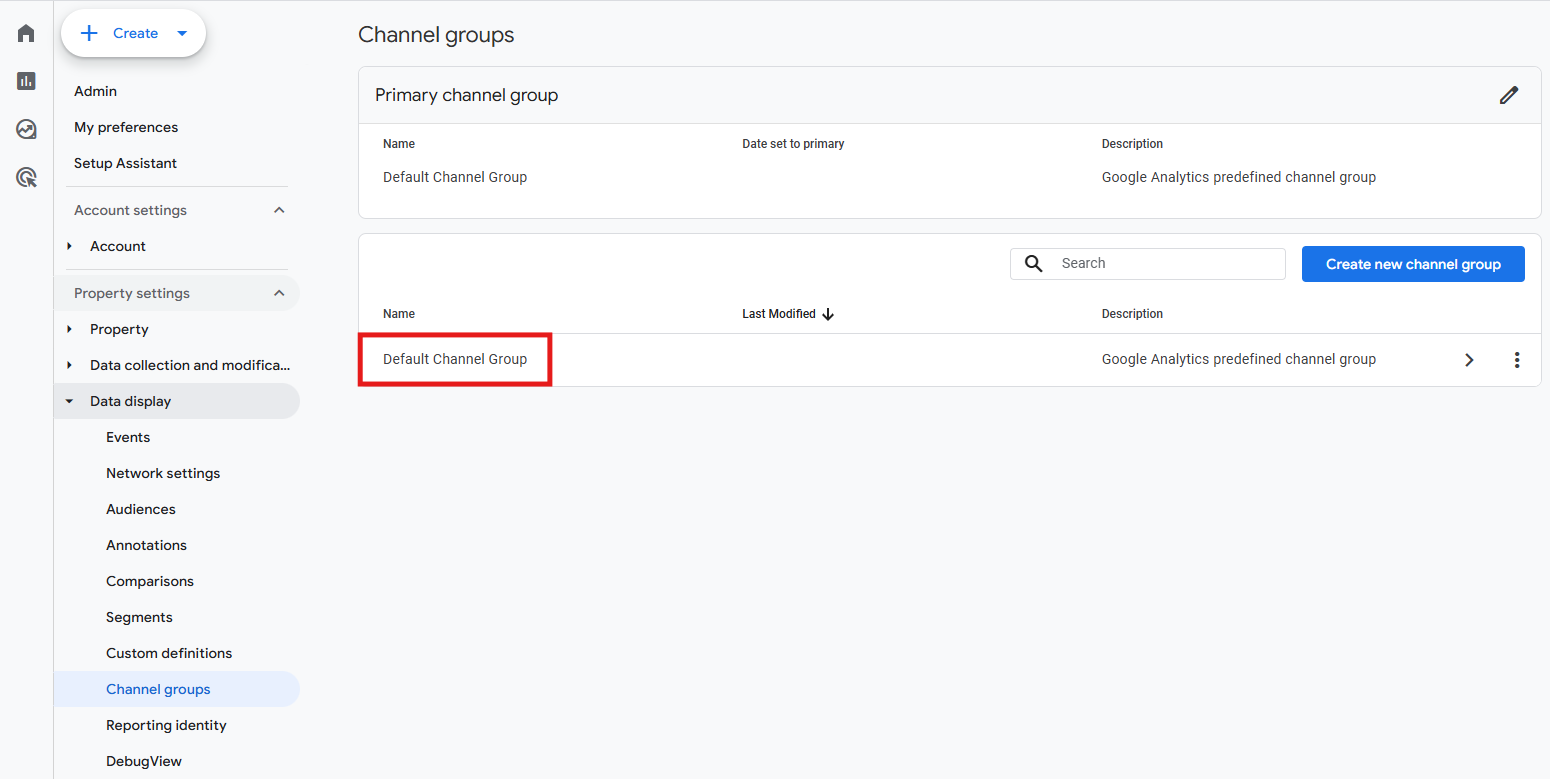Click the Primary channel group heading
This screenshot has width=1550, height=779.
coord(467,95)
